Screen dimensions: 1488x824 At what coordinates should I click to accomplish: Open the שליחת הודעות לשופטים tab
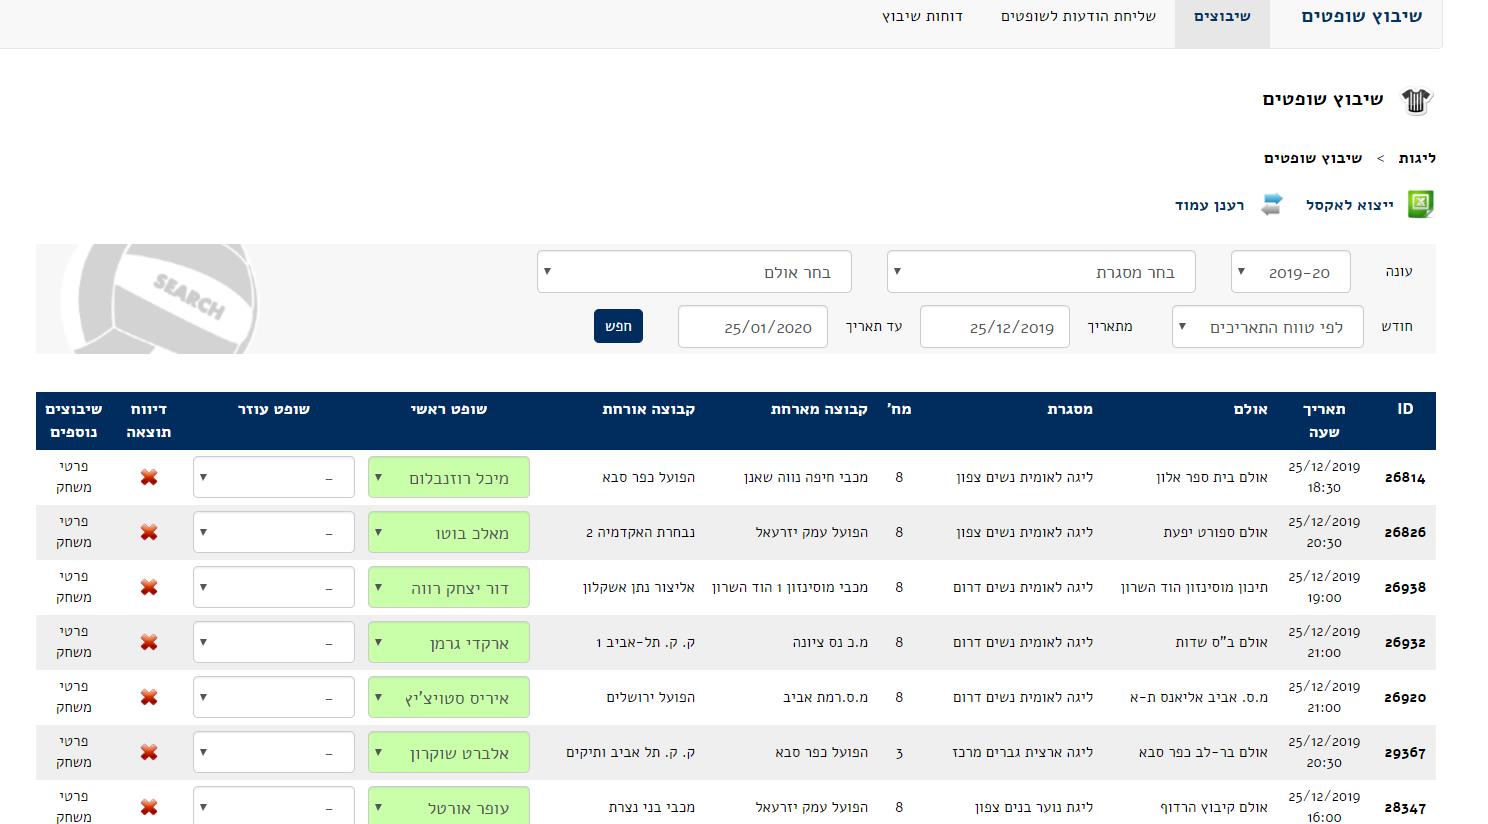(1078, 17)
